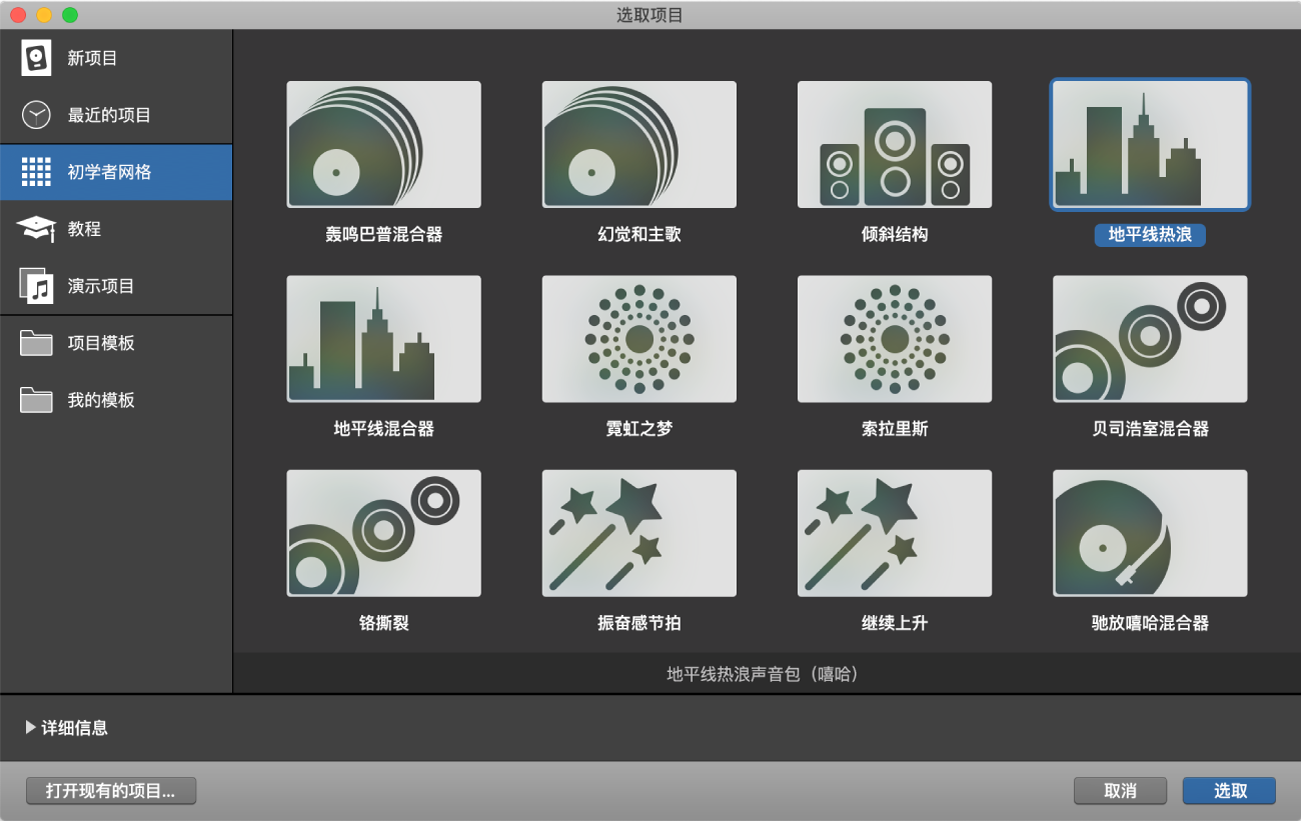Pick the 霓虹之梦 template
This screenshot has height=822, width=1301.
tap(638, 338)
